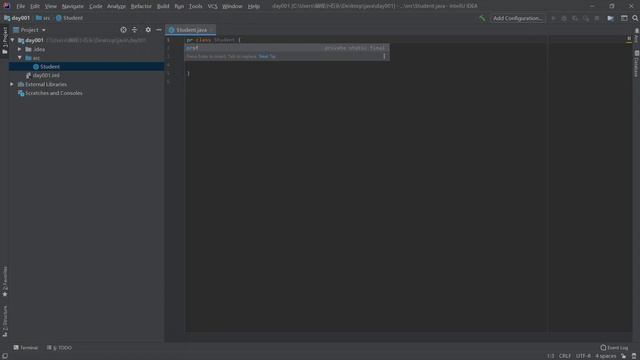This screenshot has width=640, height=360.
Task: Select the day001.iml file
Action: [x=42, y=76]
